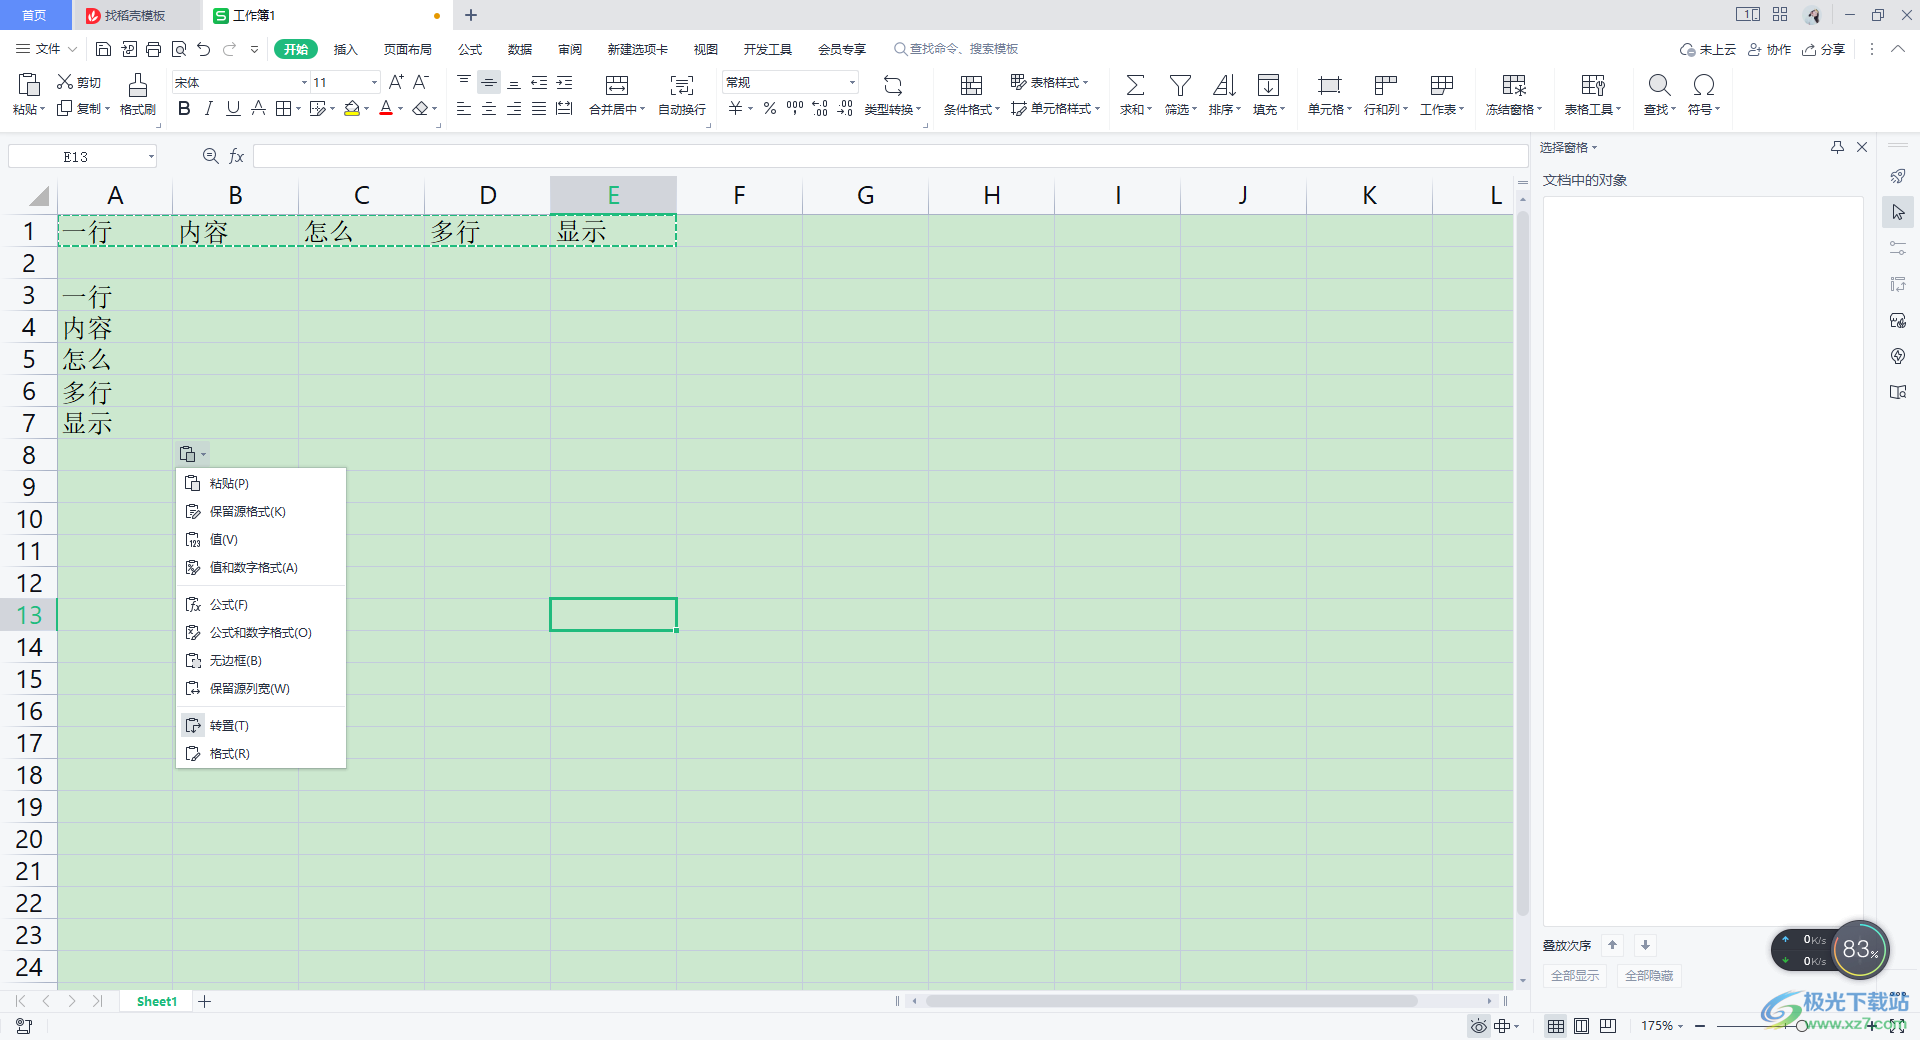1920x1040 pixels.
Task: Open the Formulas (公式) ribbon tab
Action: pos(470,49)
